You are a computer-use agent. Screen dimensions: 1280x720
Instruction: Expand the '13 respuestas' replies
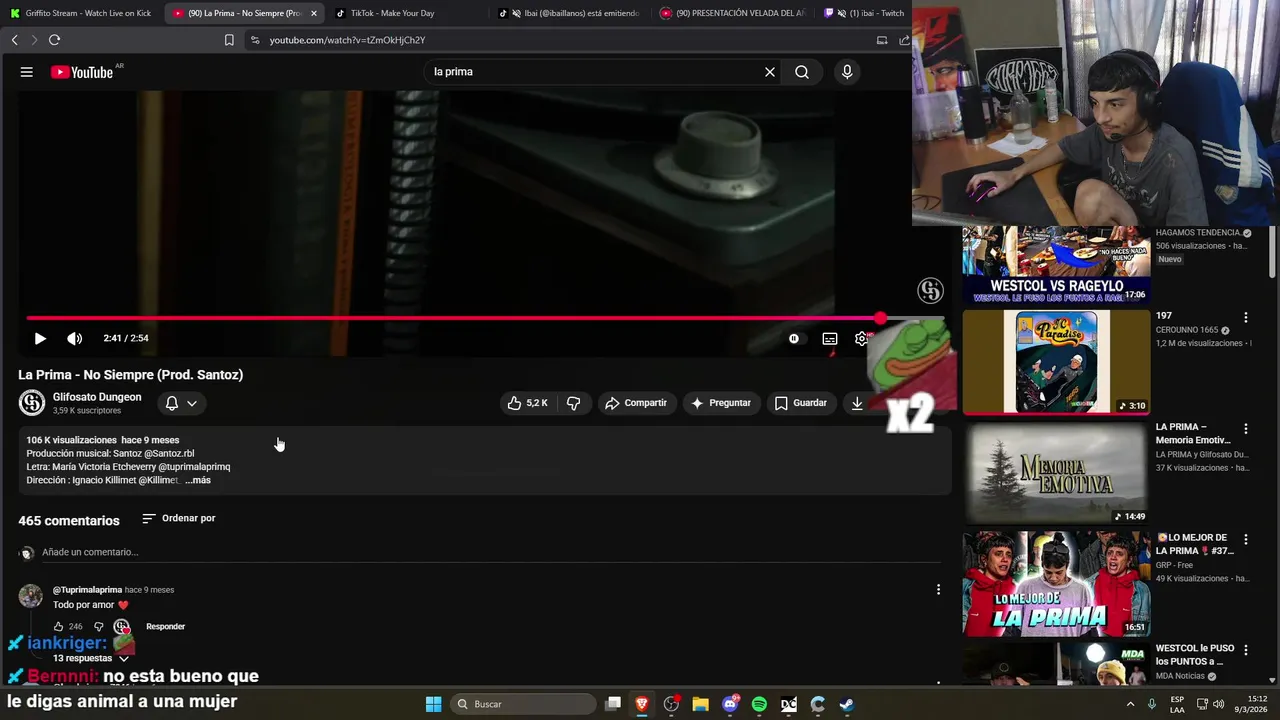(91, 658)
